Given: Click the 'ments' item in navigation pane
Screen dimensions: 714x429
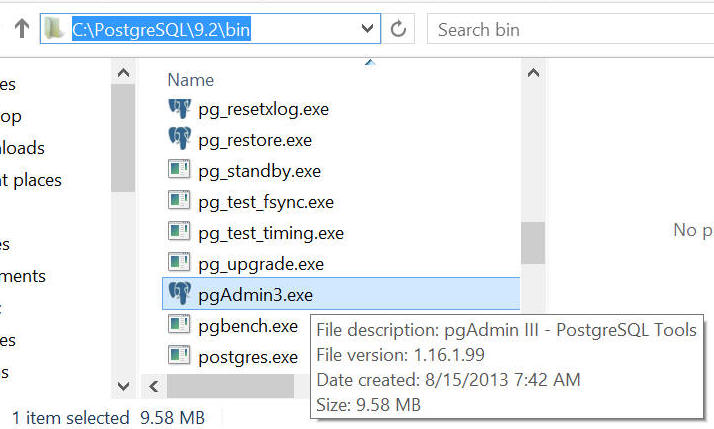Looking at the screenshot, I should pyautogui.click(x=23, y=276).
